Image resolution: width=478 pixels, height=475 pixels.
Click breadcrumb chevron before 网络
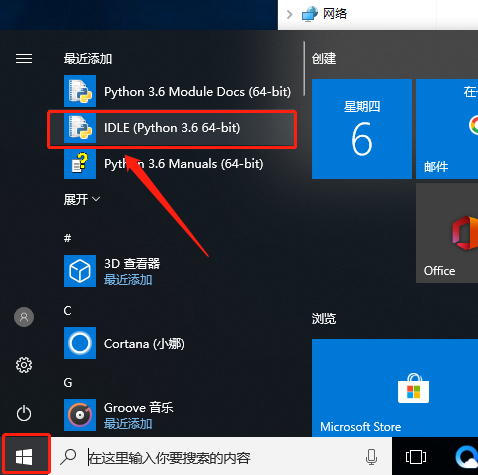click(x=290, y=14)
